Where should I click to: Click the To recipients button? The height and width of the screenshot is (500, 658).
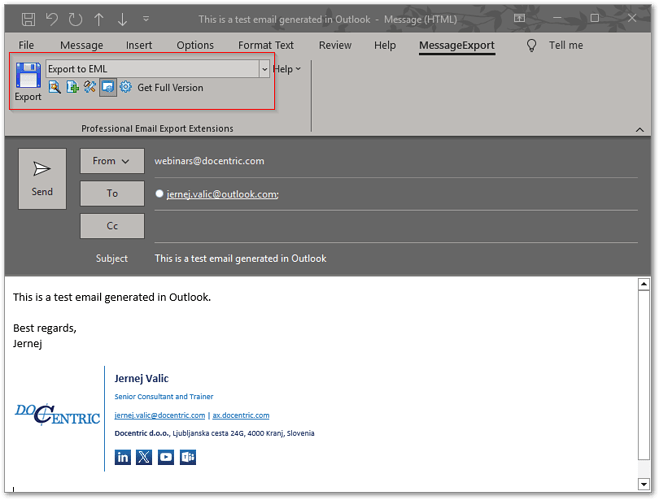(x=112, y=194)
